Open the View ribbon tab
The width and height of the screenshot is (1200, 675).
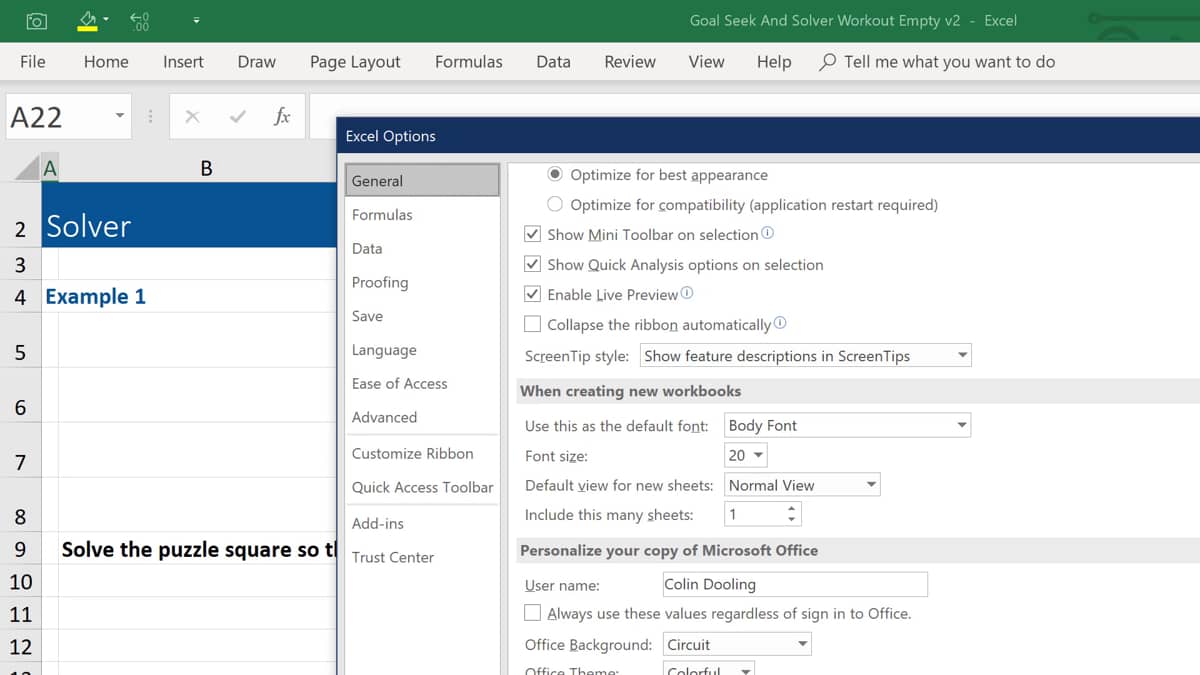[x=706, y=62]
